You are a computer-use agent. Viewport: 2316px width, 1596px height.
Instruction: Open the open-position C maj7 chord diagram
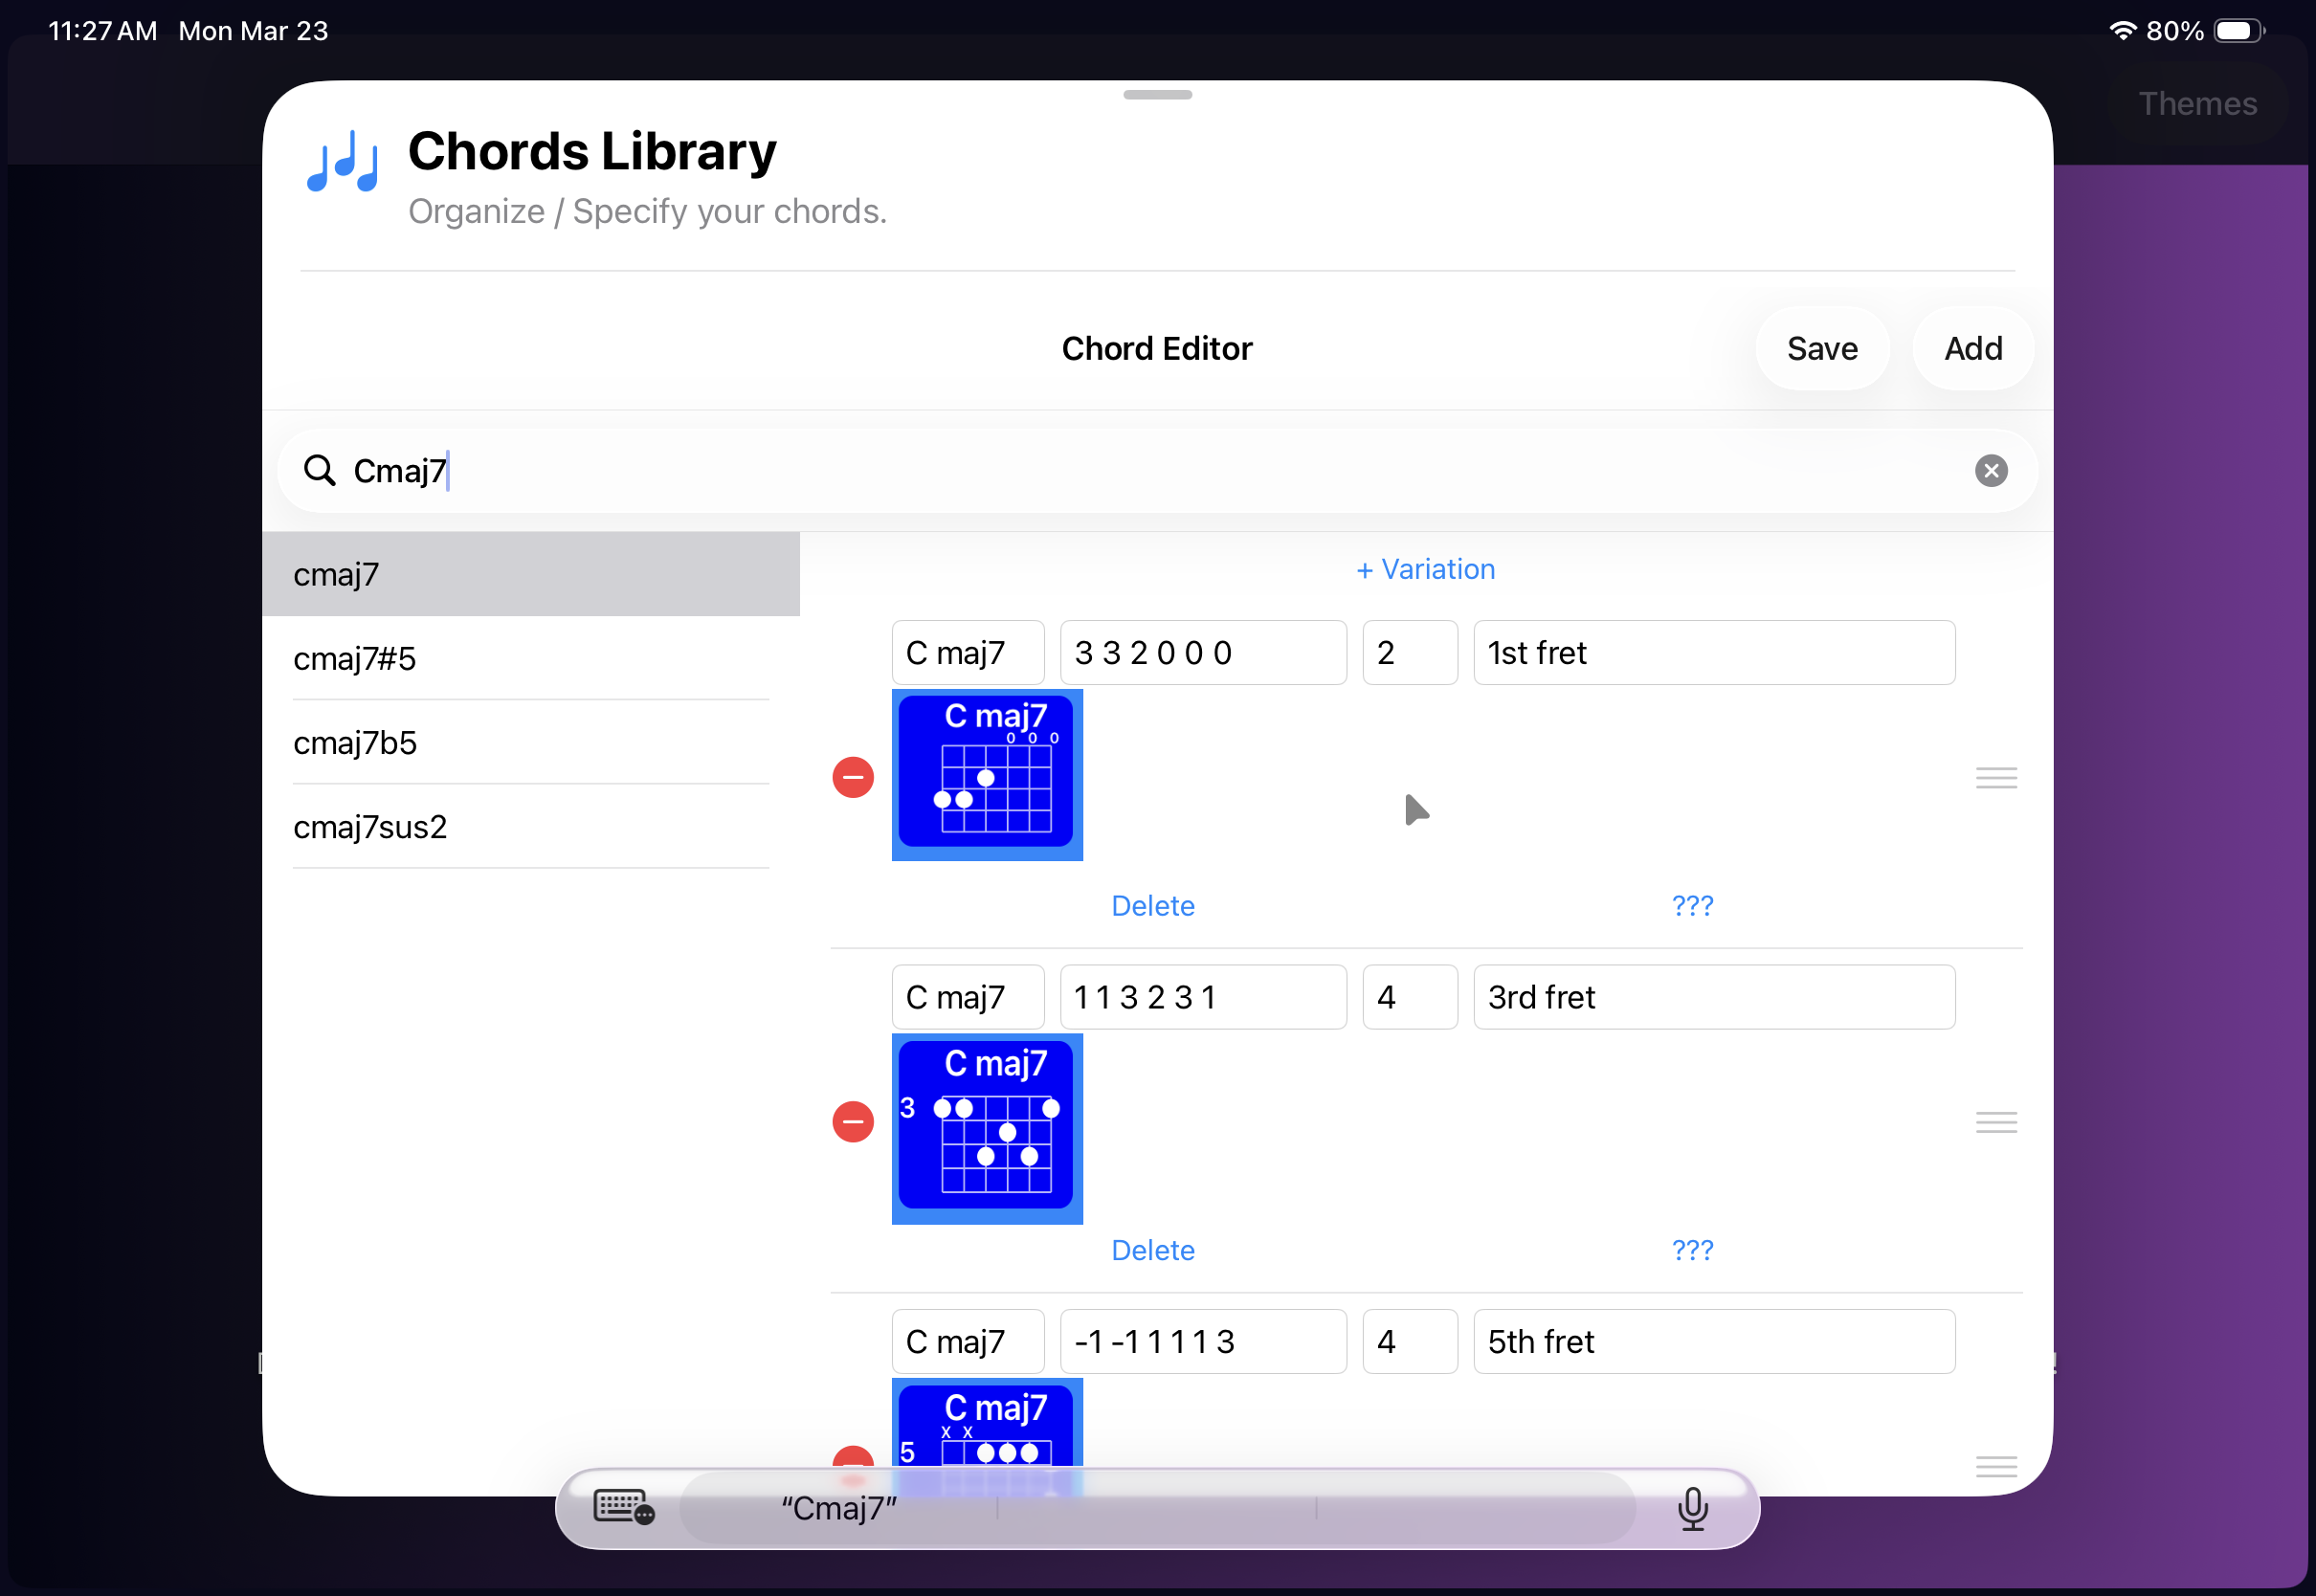click(x=986, y=775)
